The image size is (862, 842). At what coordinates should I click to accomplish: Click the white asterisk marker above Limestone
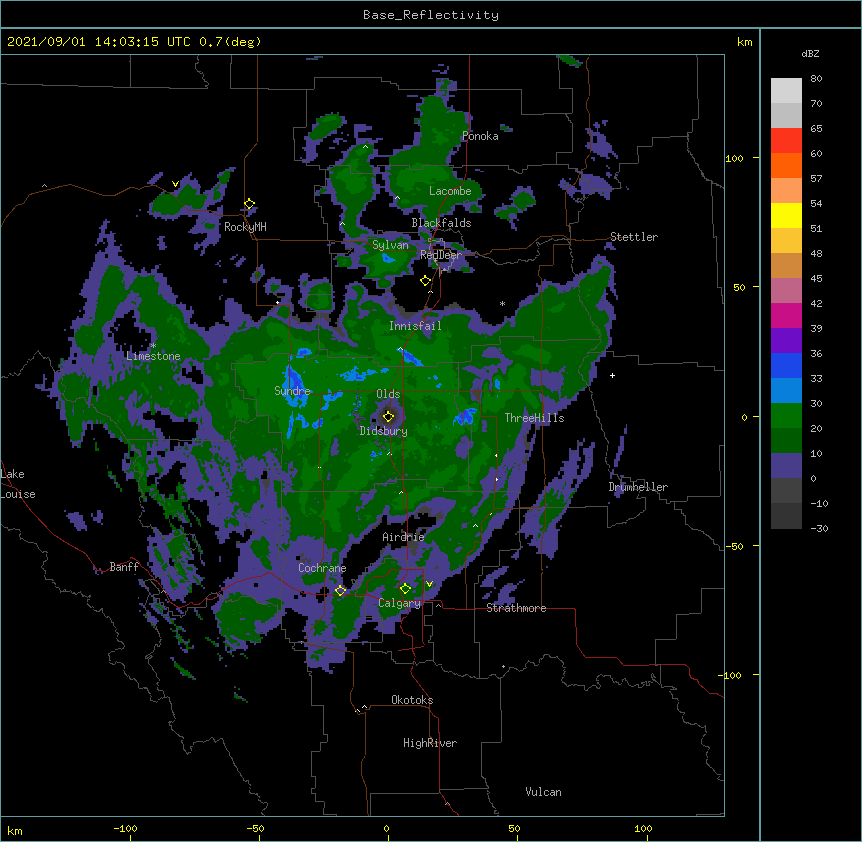click(153, 346)
